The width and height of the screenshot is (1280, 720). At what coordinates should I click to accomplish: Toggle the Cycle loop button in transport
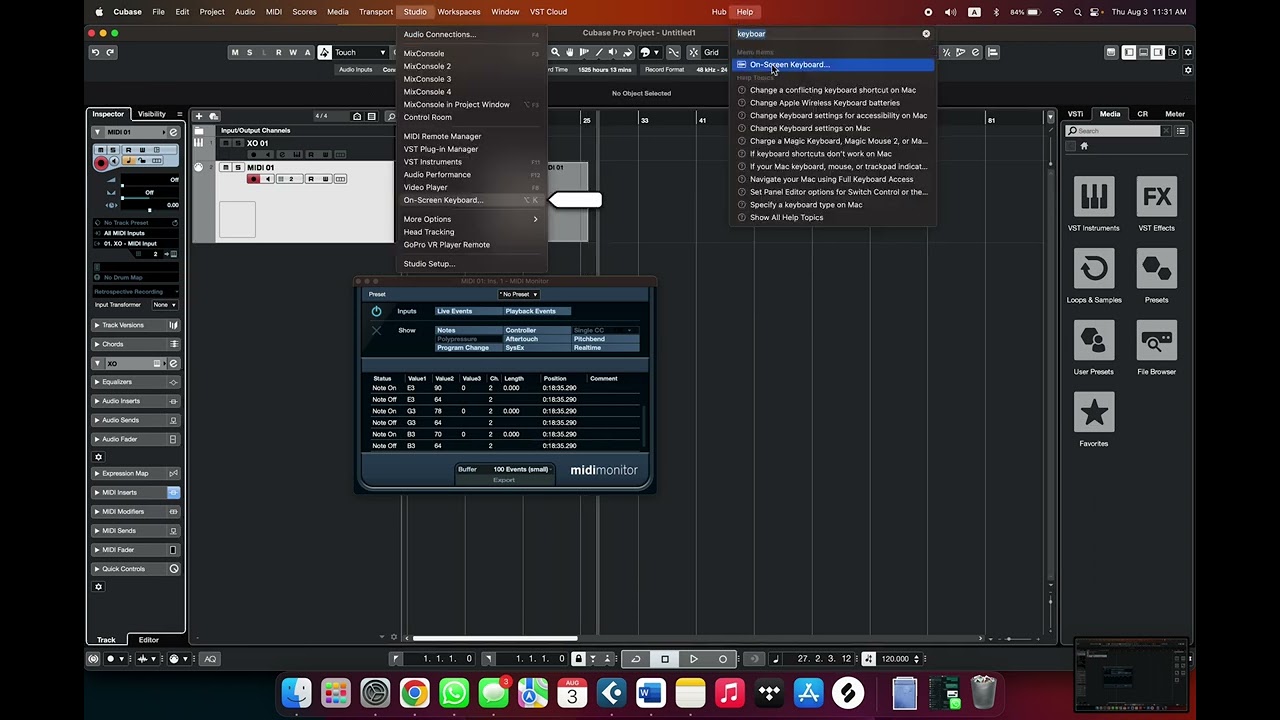[x=635, y=659]
